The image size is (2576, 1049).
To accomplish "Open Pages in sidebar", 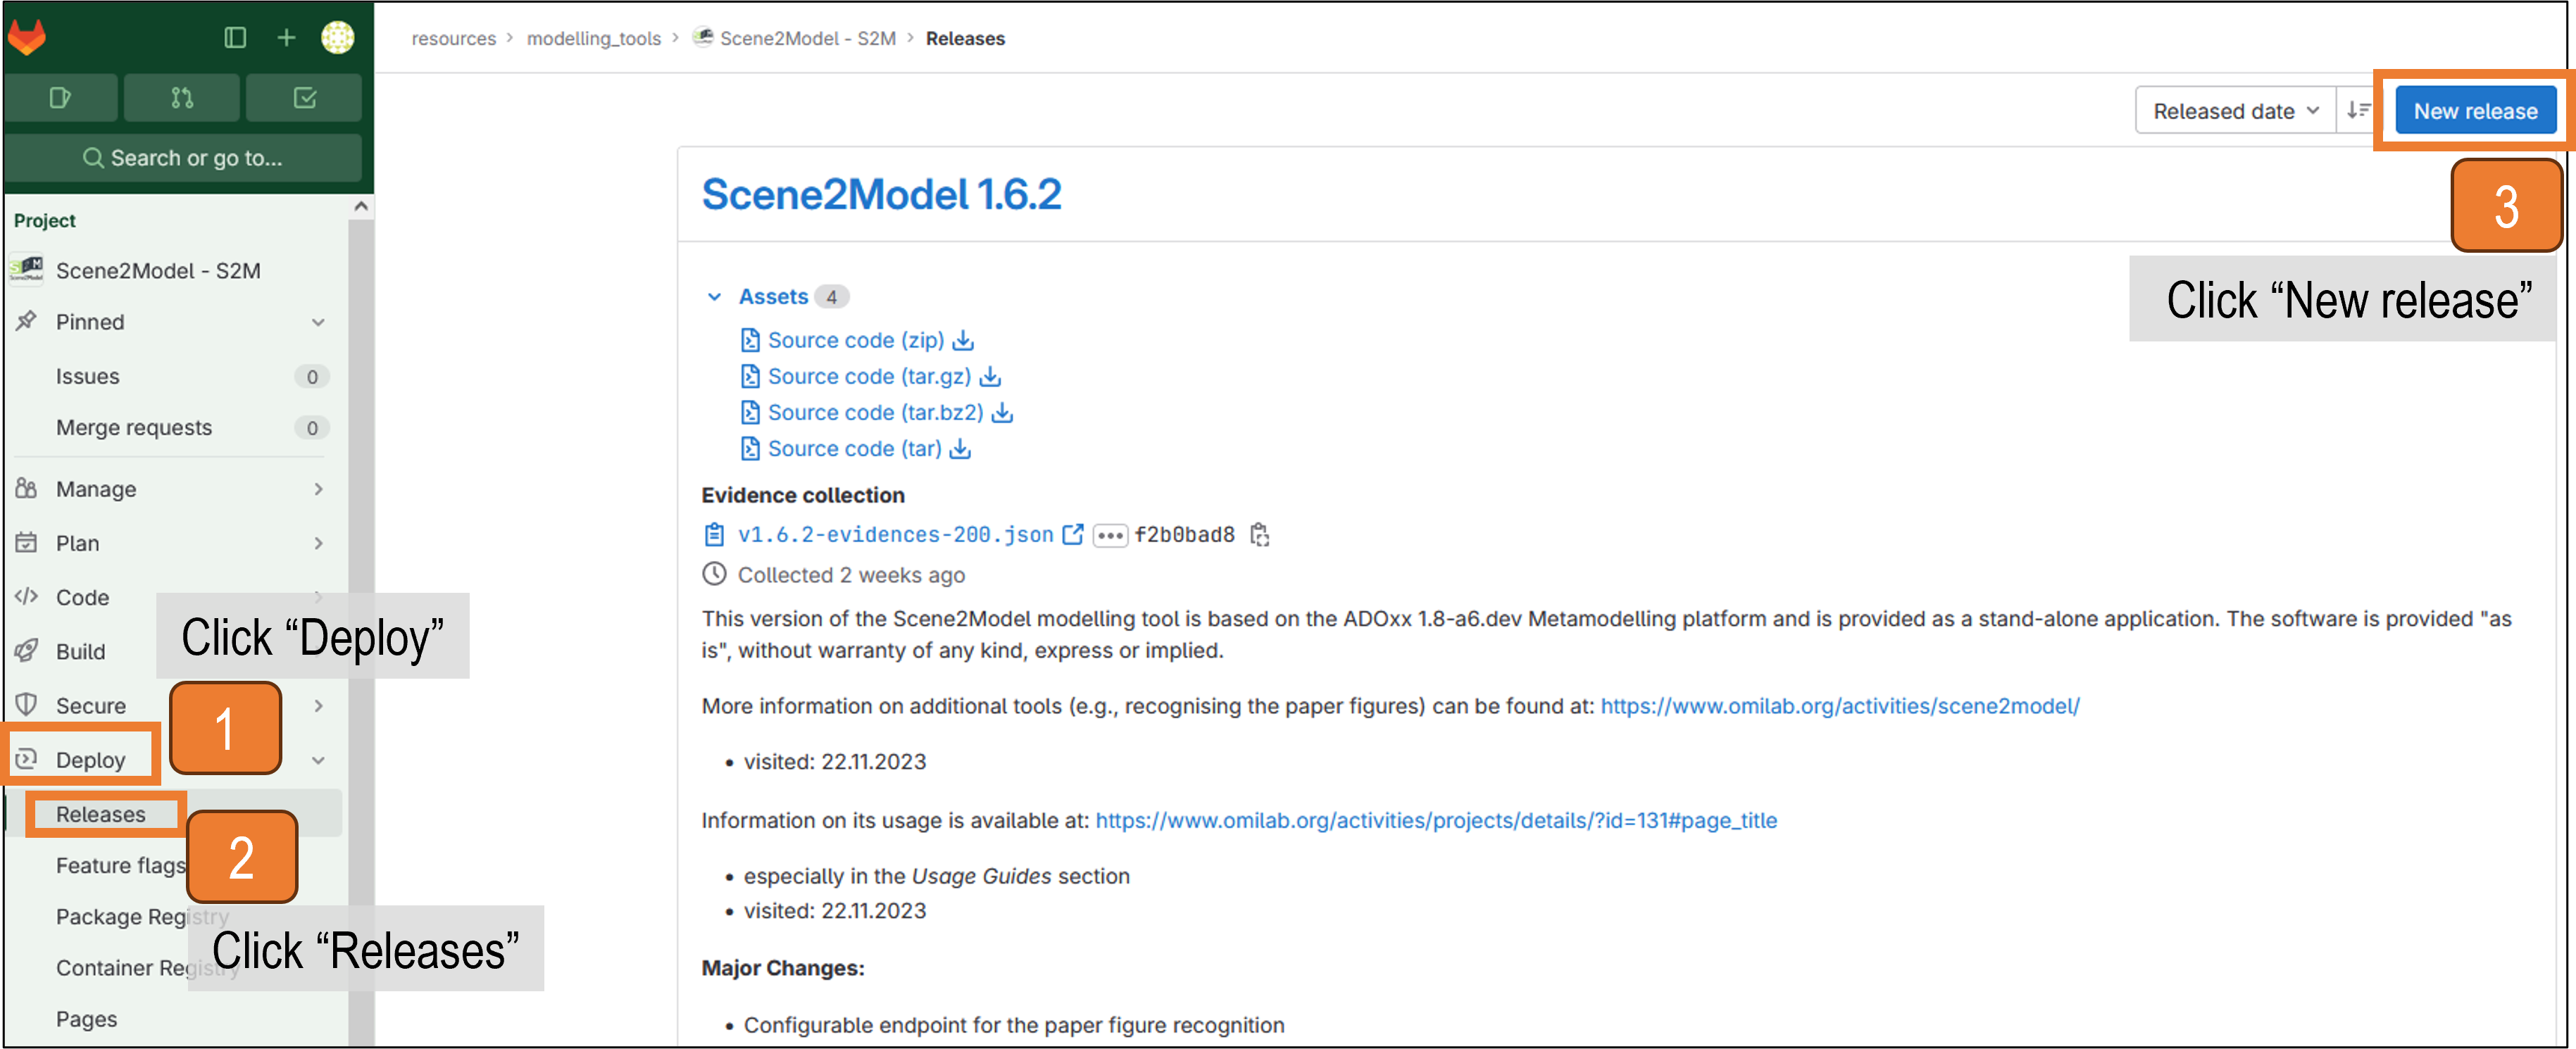I will [x=87, y=1019].
